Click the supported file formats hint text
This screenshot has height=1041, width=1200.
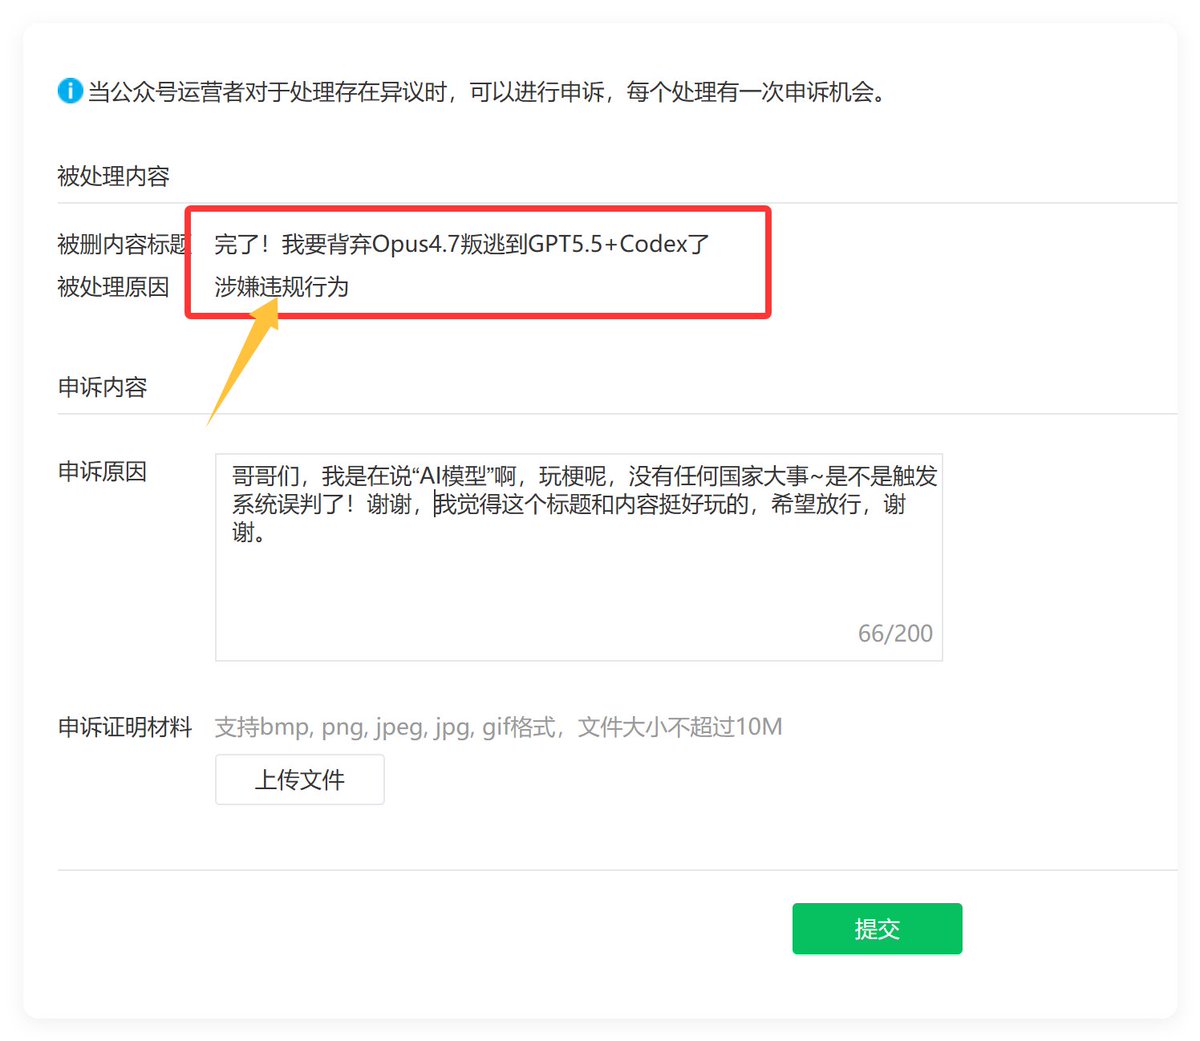pyautogui.click(x=499, y=727)
